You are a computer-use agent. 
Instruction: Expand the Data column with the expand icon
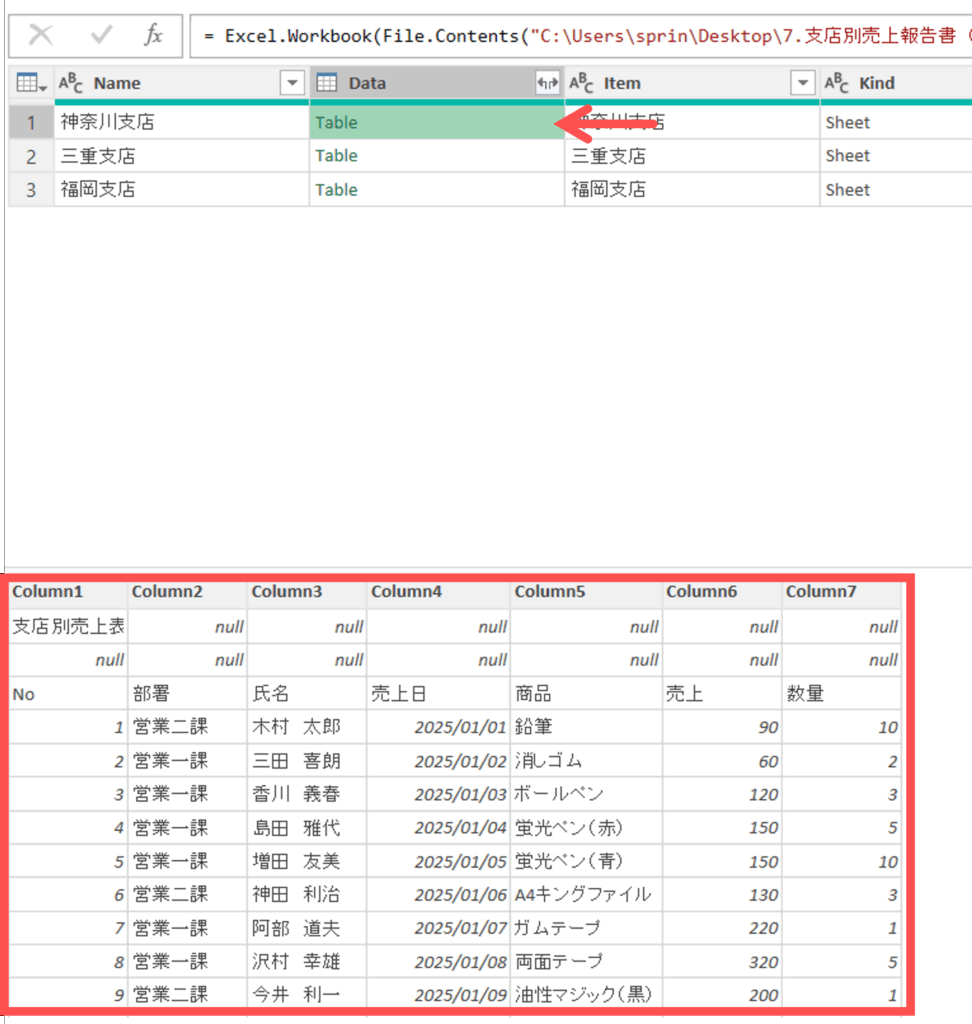(x=547, y=84)
